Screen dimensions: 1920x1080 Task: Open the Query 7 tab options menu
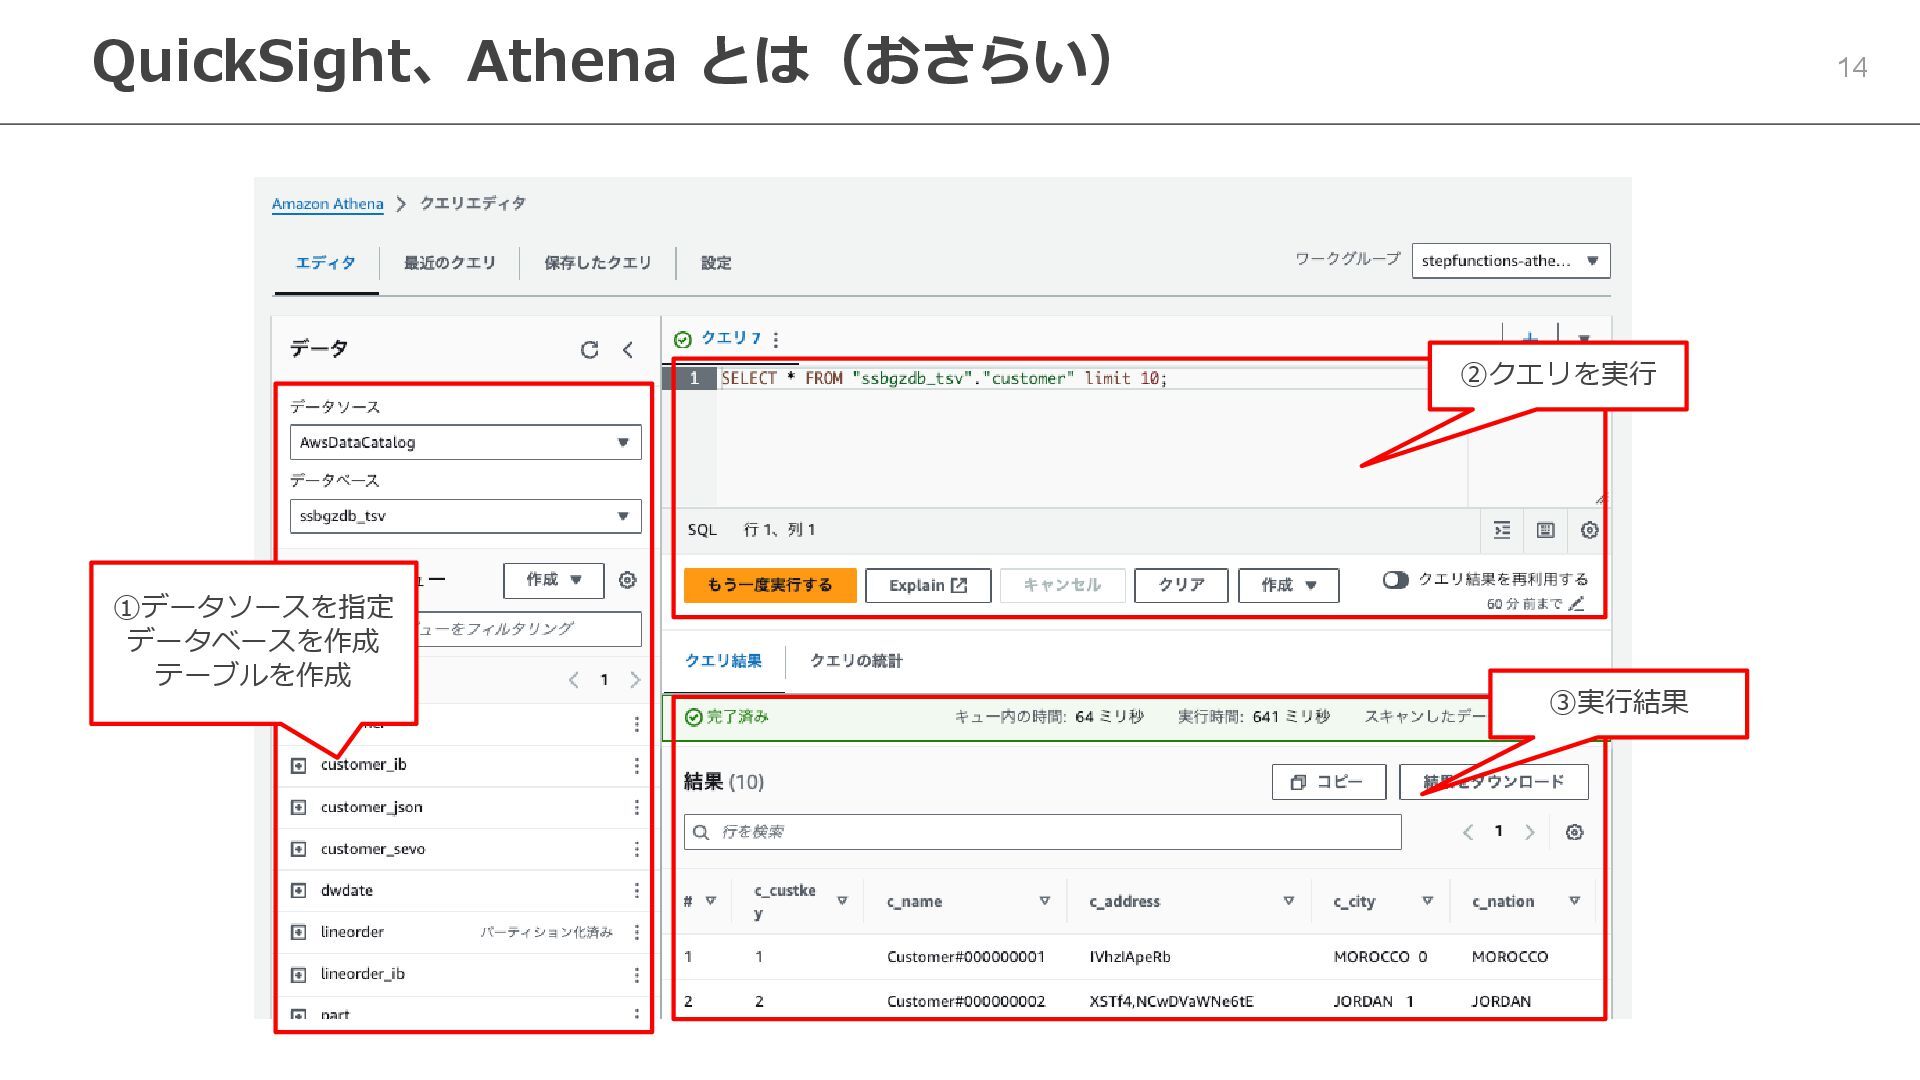(x=776, y=339)
